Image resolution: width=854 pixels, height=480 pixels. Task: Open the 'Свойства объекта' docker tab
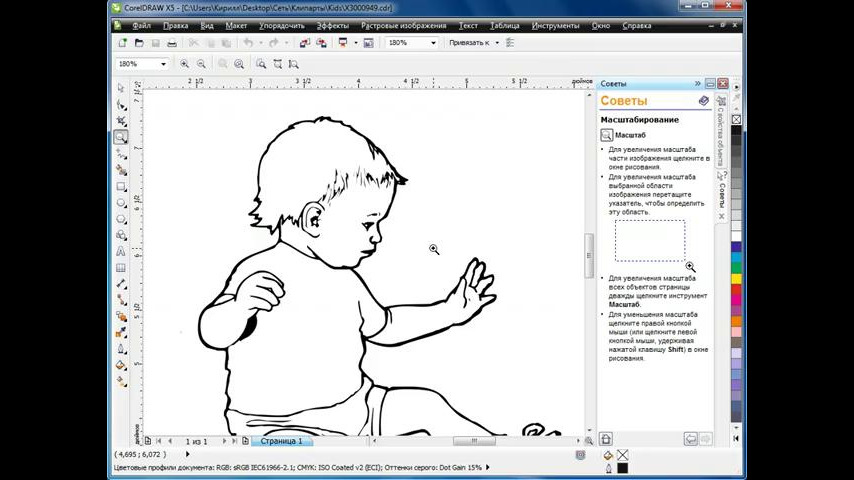pos(721,131)
